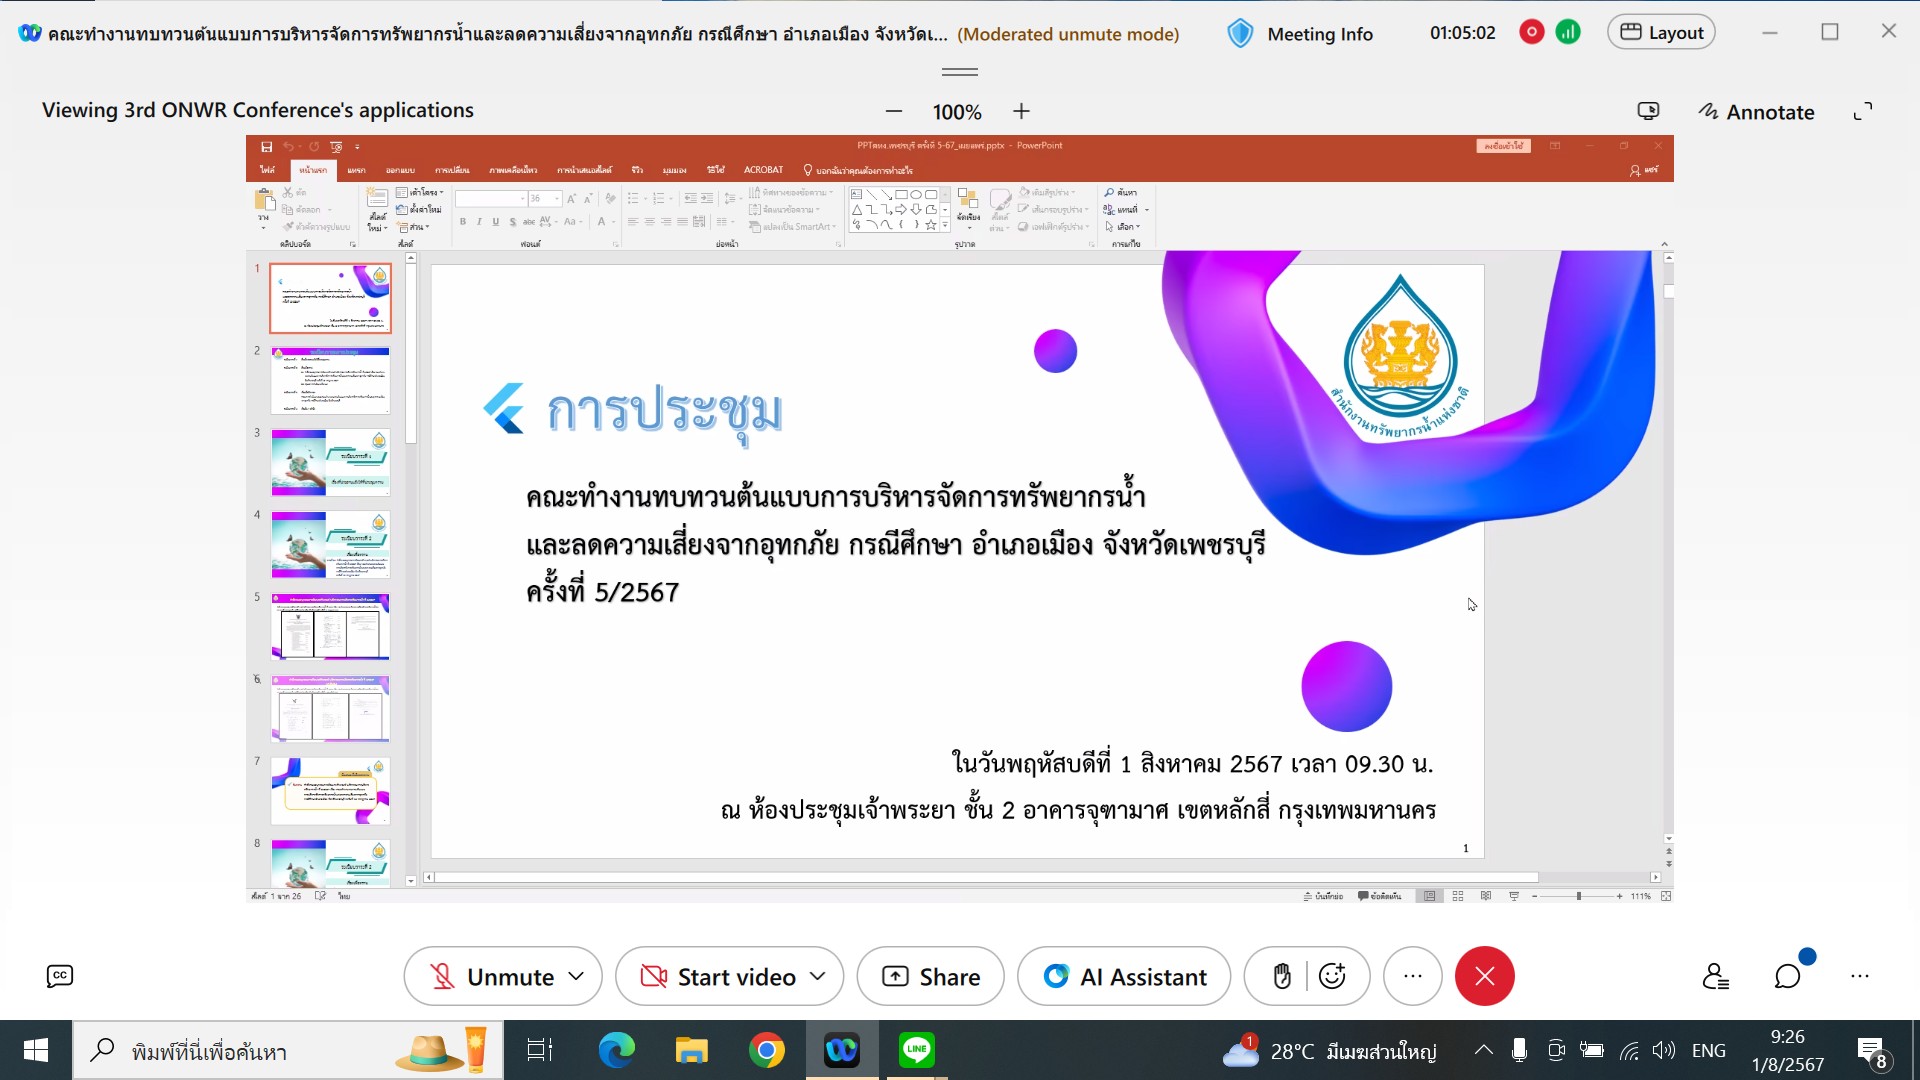Click the Share button

930,976
